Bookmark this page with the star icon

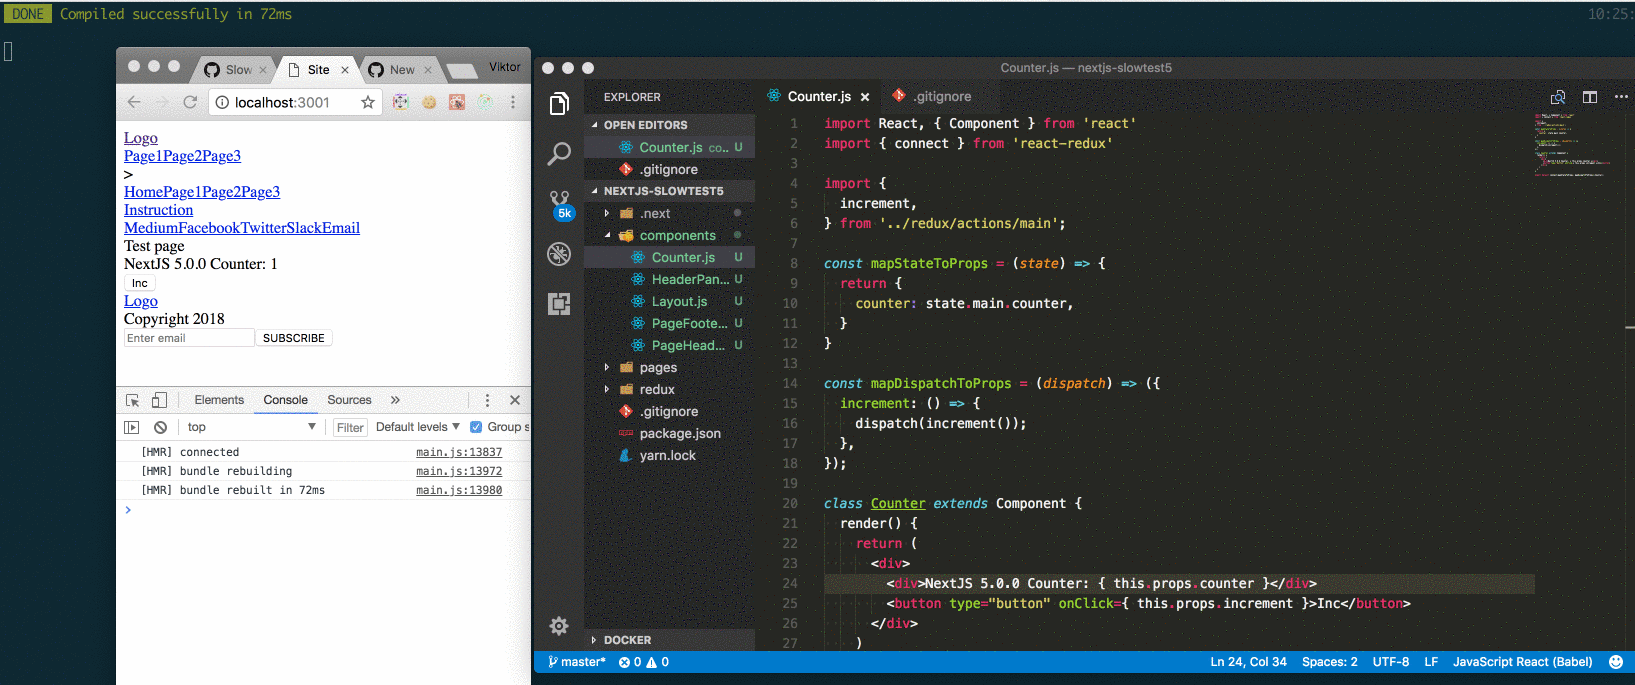(x=368, y=102)
